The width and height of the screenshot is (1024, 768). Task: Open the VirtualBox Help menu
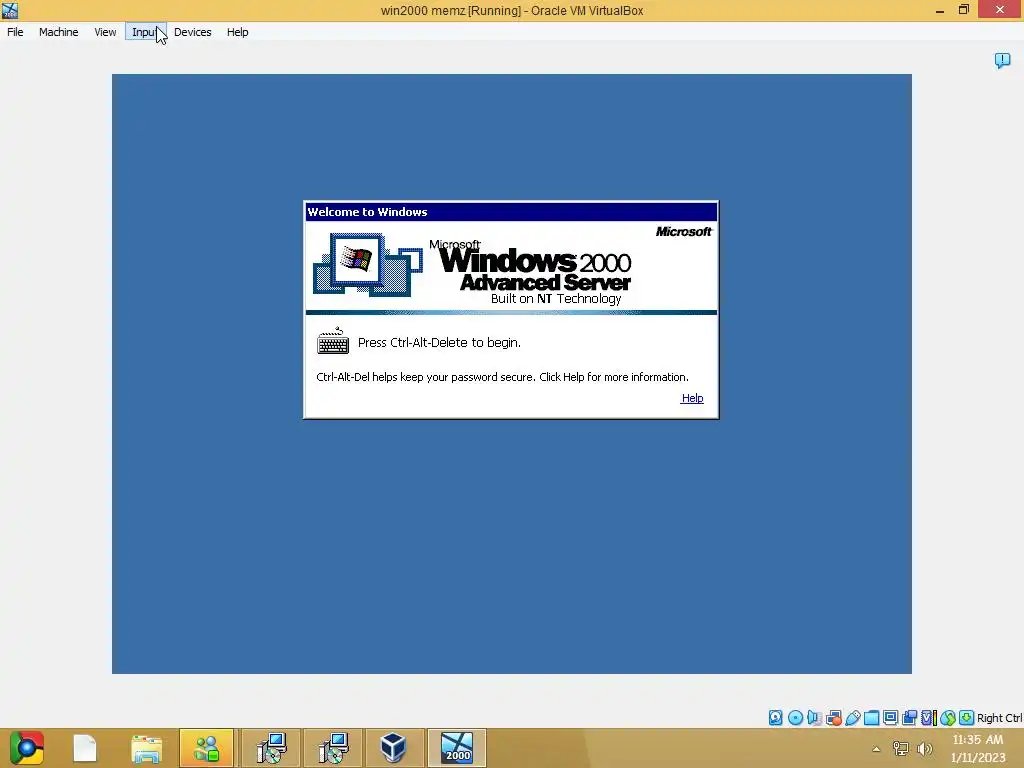point(238,32)
